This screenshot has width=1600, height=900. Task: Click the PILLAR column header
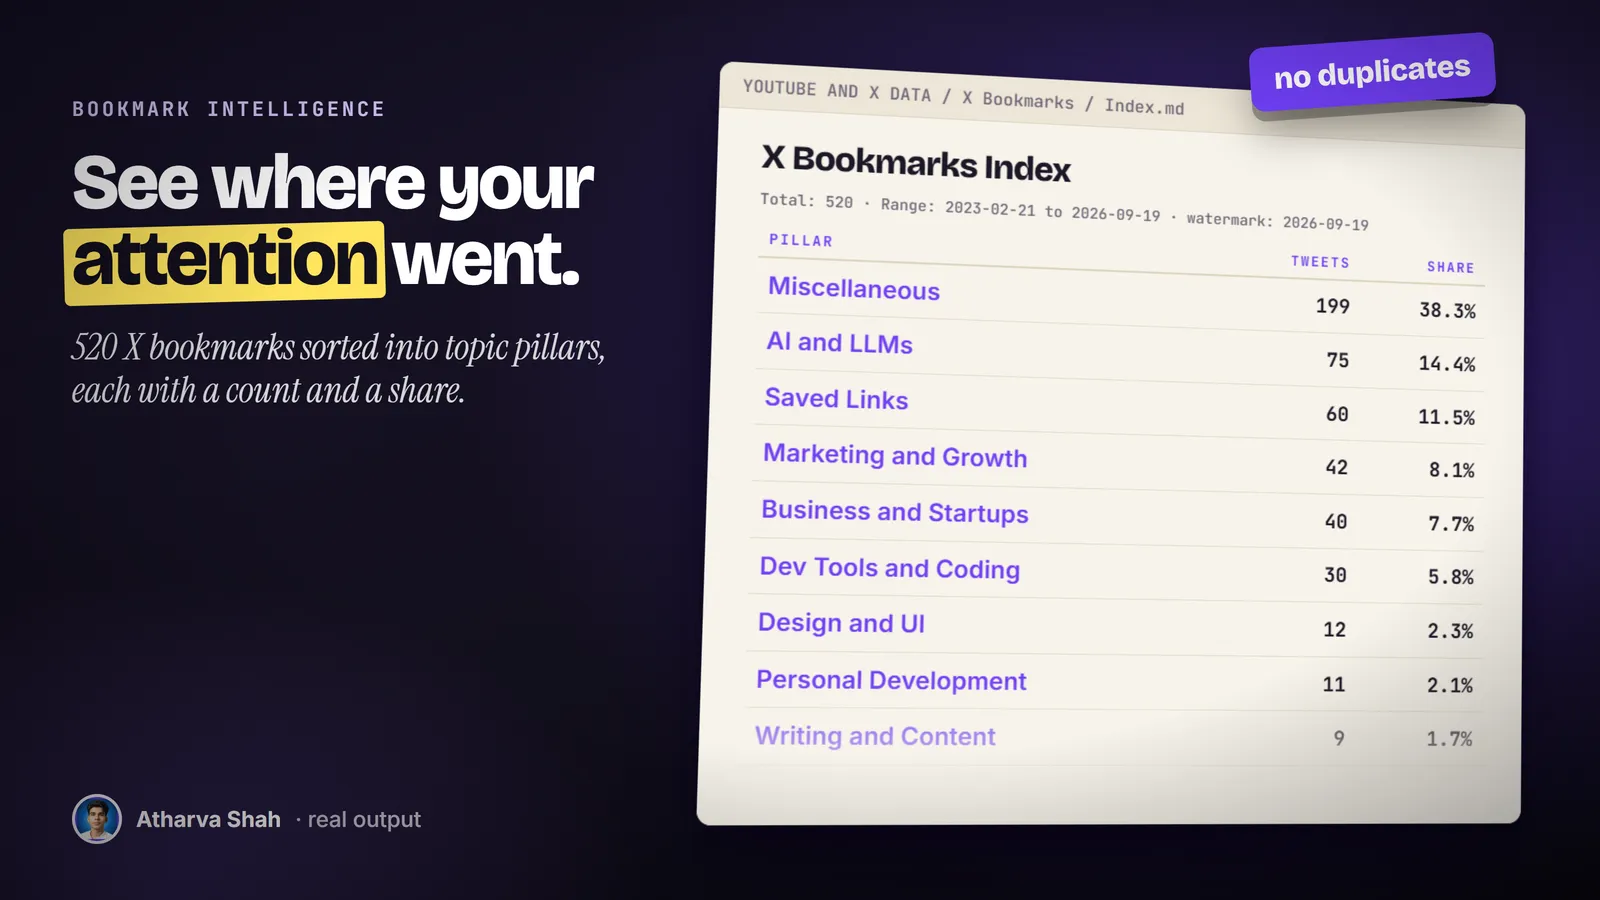click(x=801, y=240)
